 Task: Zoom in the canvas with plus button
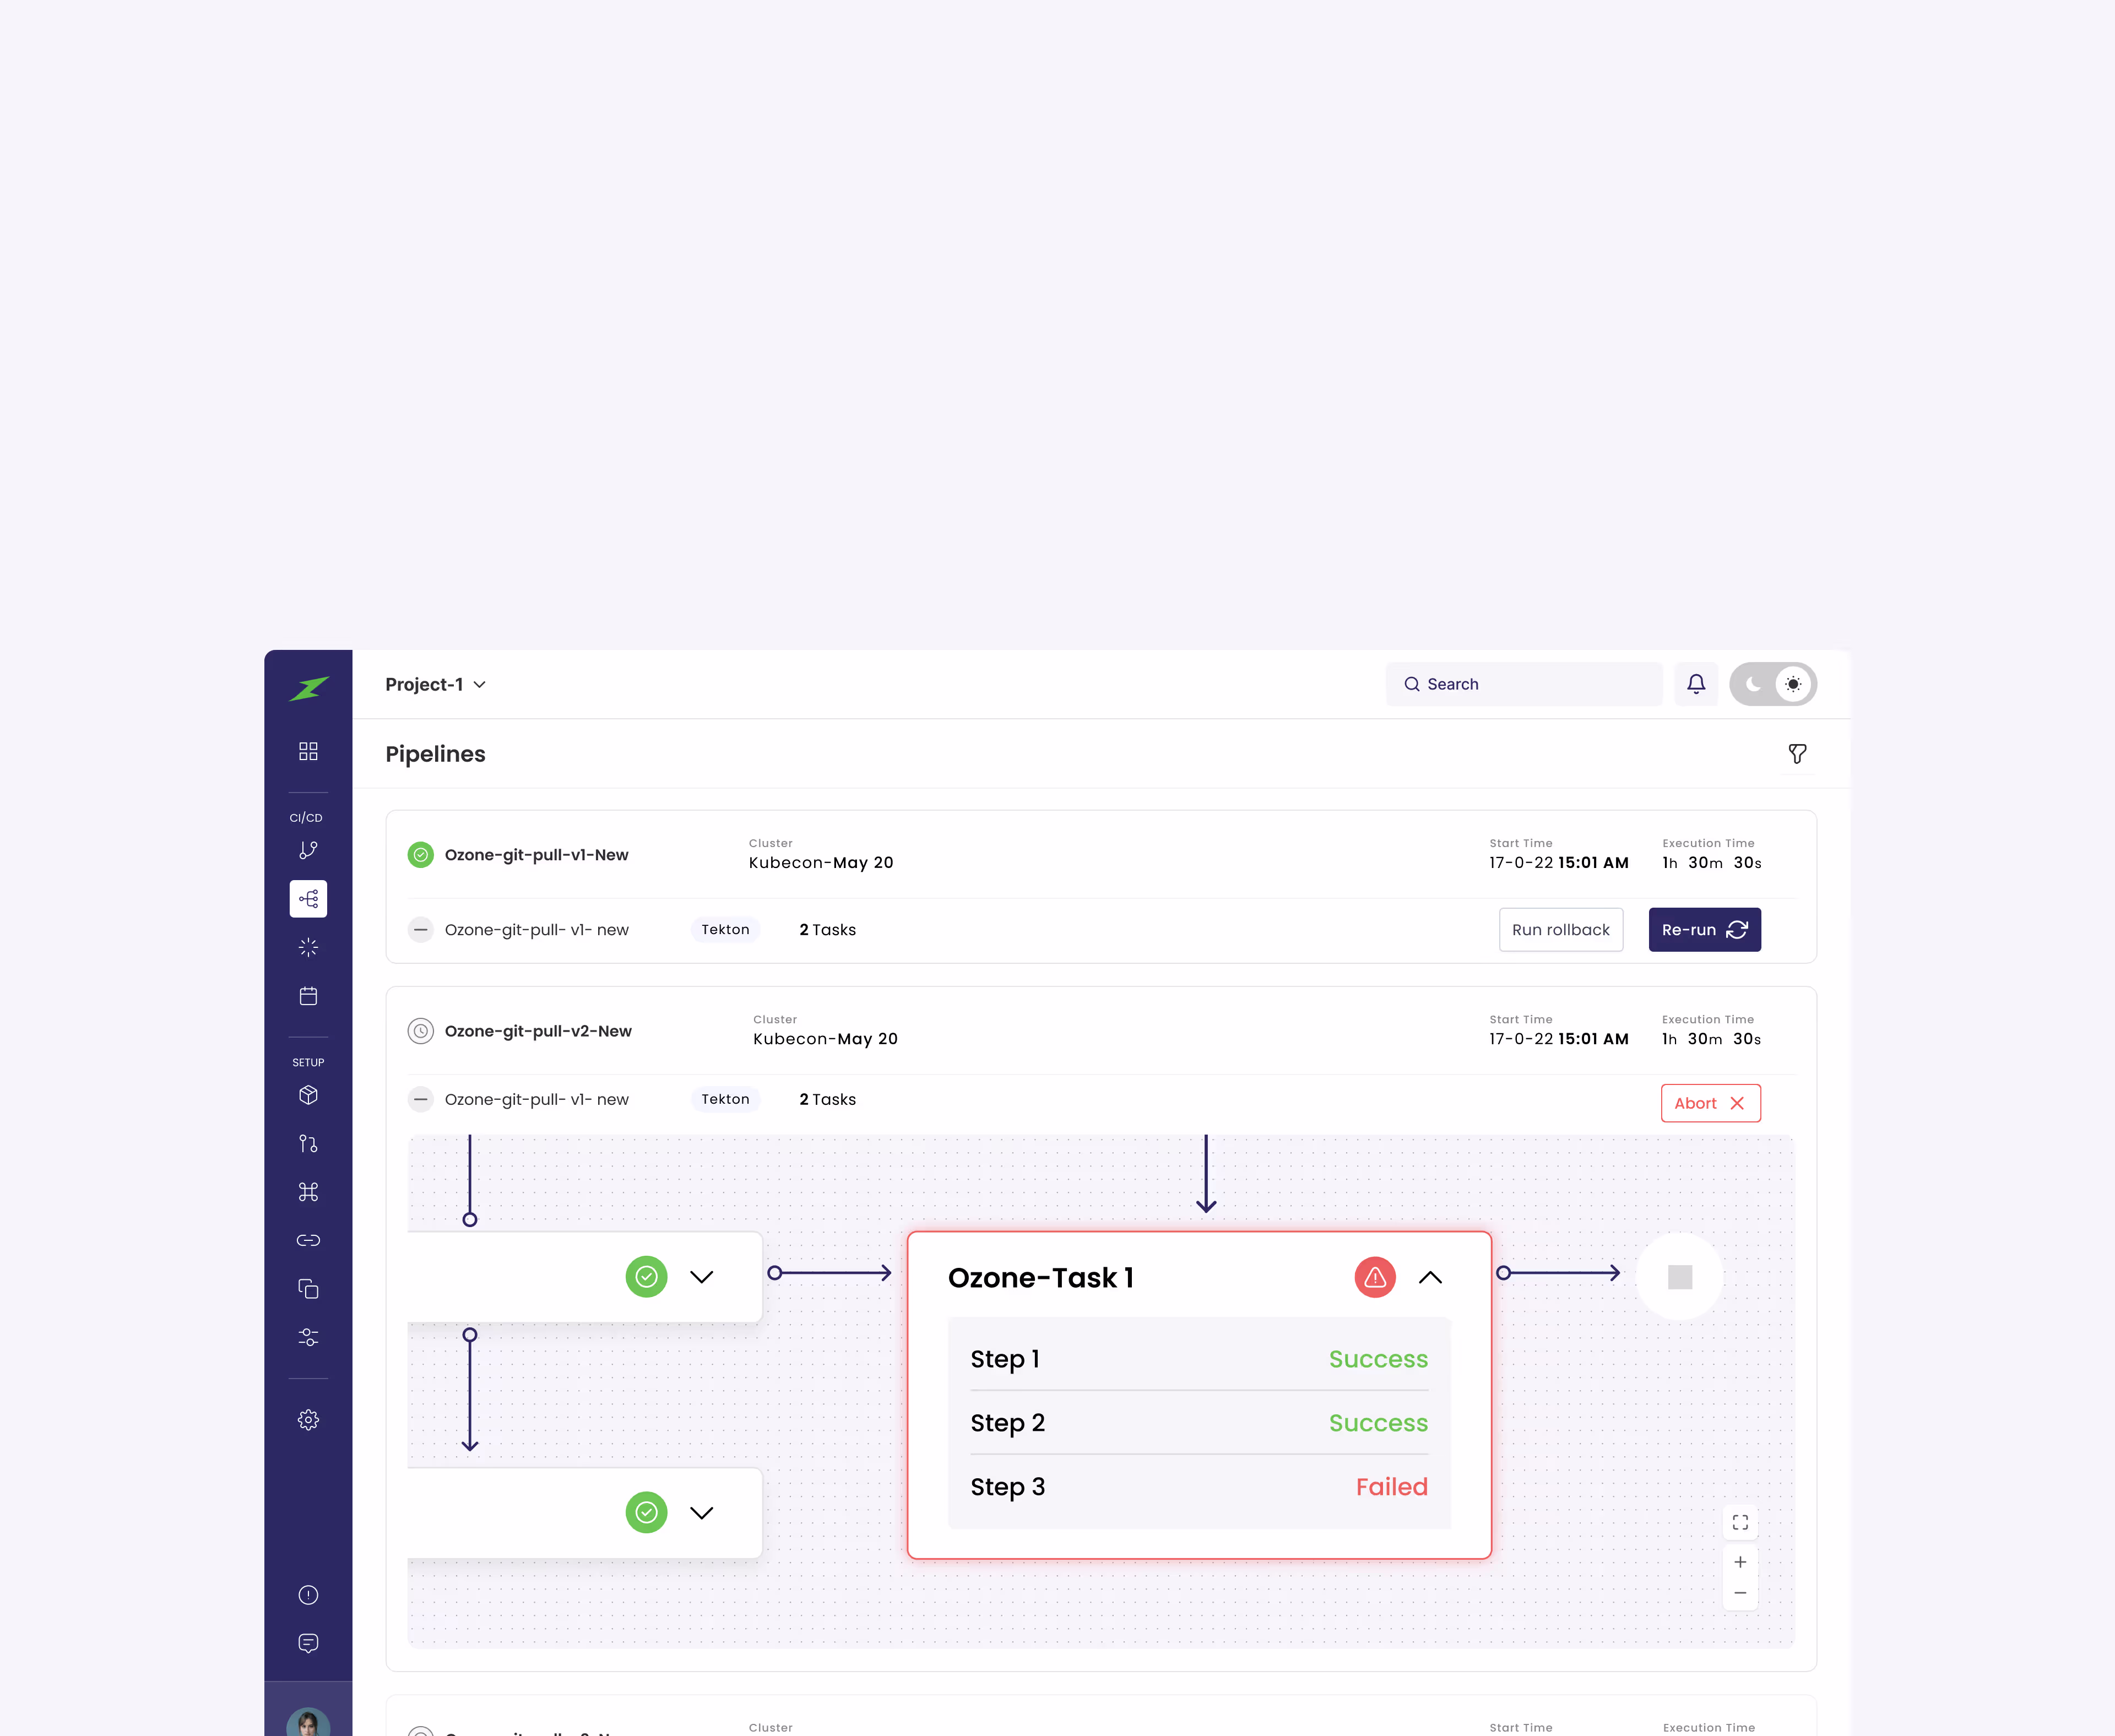tap(1740, 1562)
